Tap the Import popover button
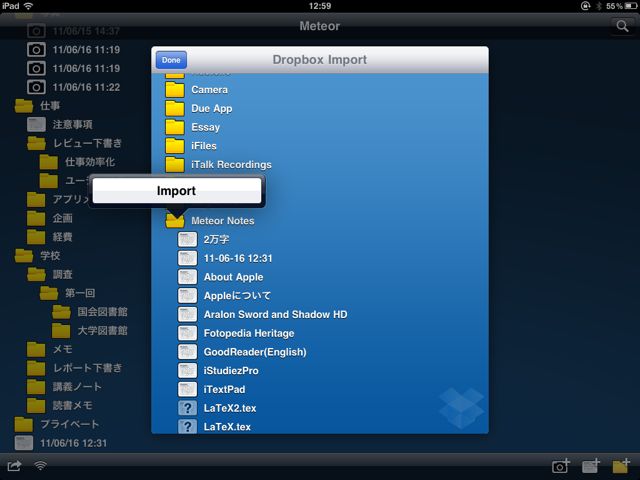Viewport: 640px width, 480px height. coord(176,191)
